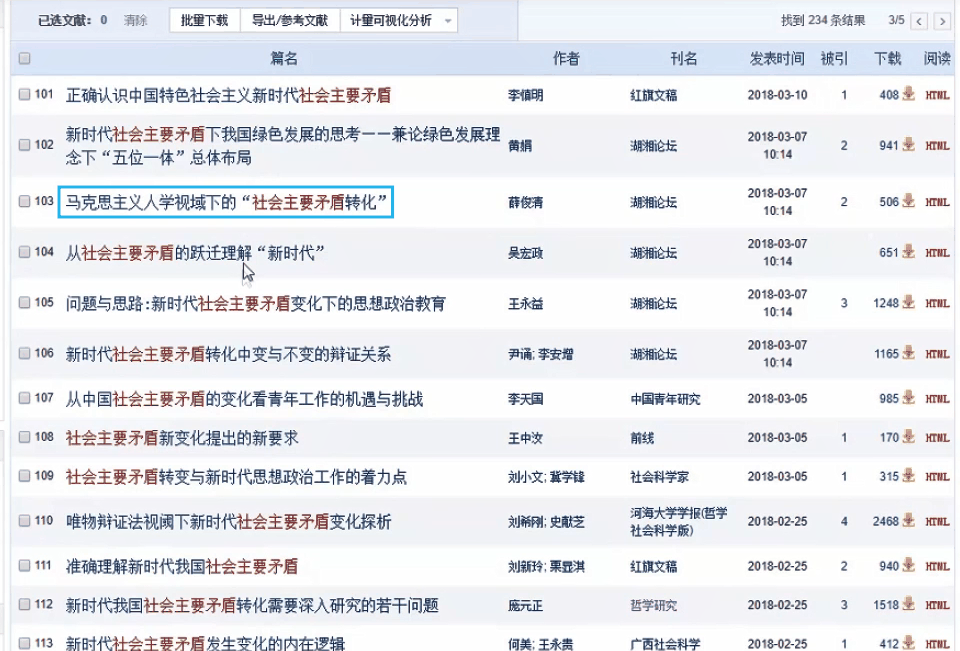Viewport: 960px width, 651px height.
Task: Open journal 河海大学学报(哲学社会科学版)
Action: [678, 522]
